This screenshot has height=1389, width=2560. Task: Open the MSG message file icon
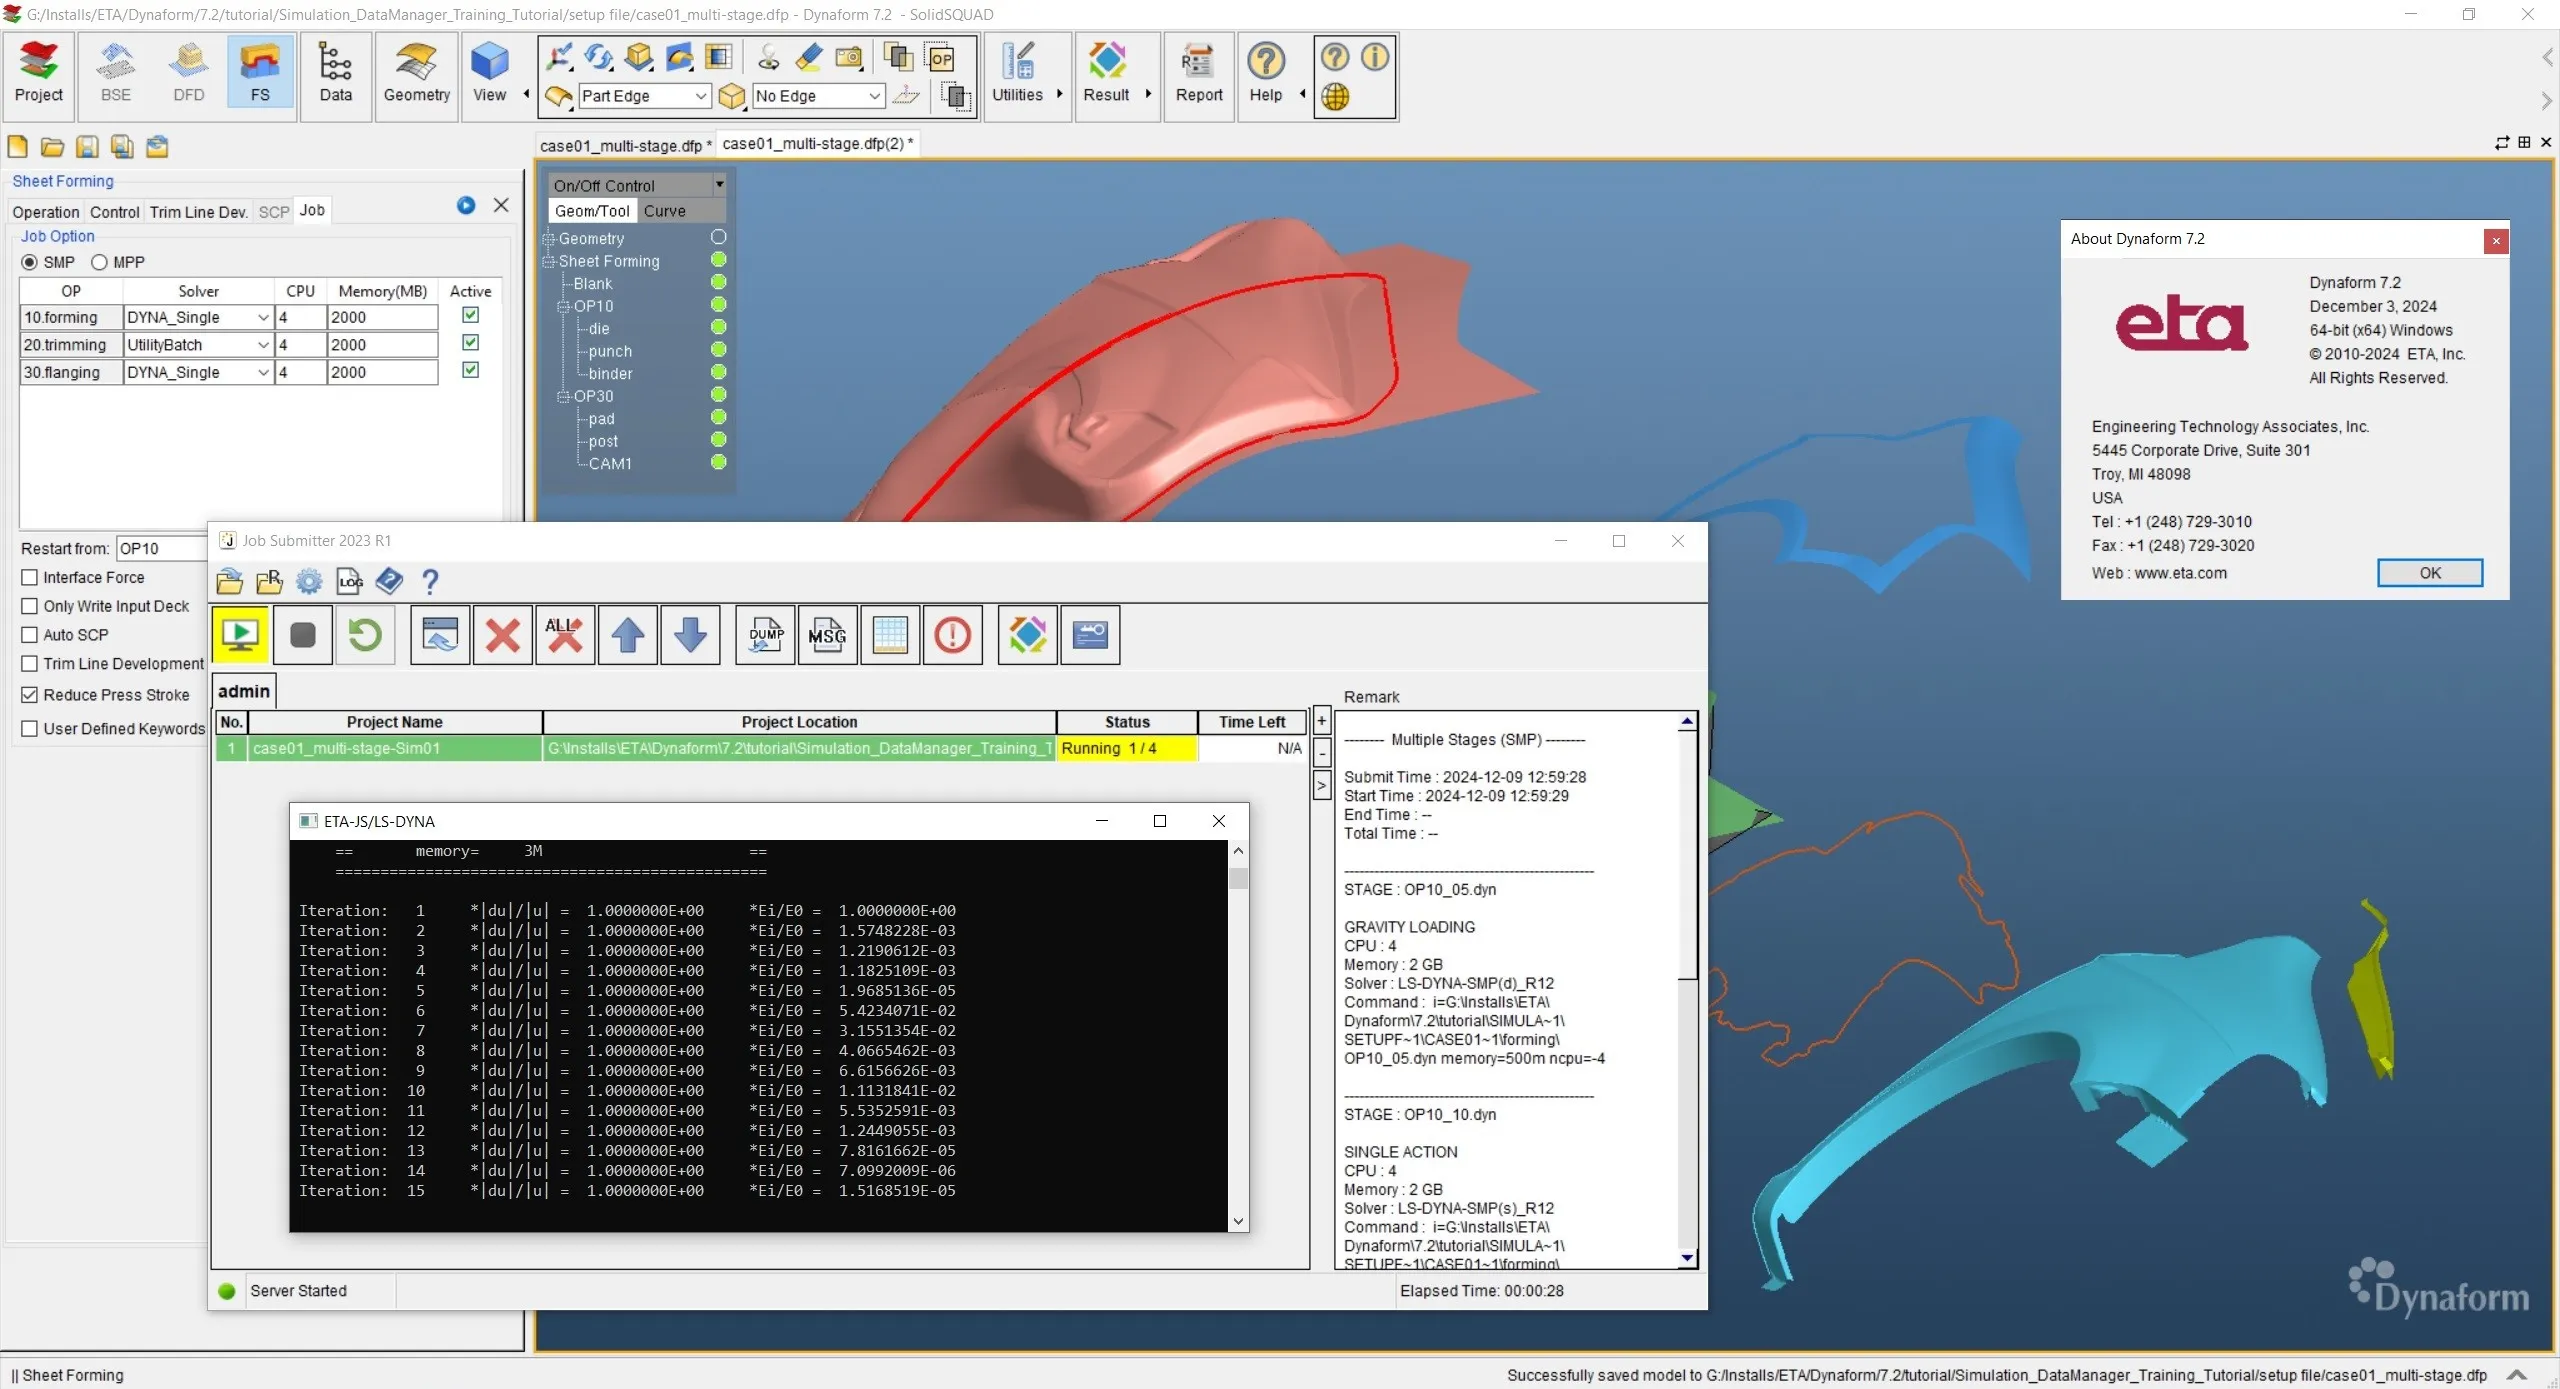click(x=827, y=635)
